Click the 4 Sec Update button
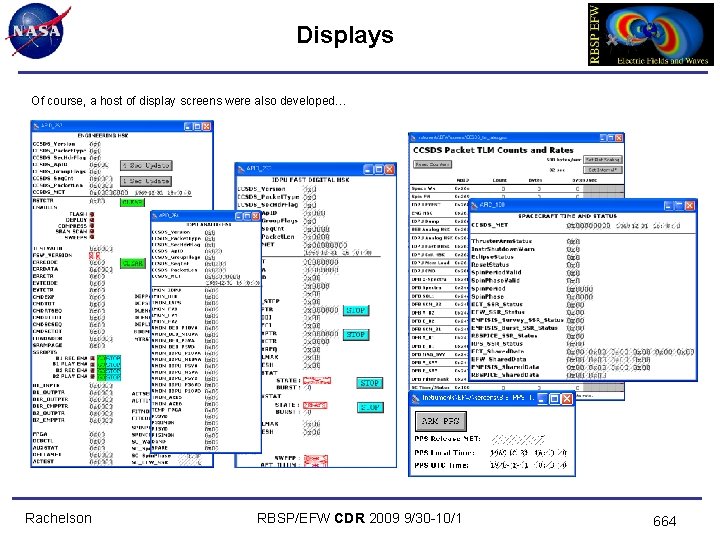The height and width of the screenshot is (540, 720). (x=146, y=165)
